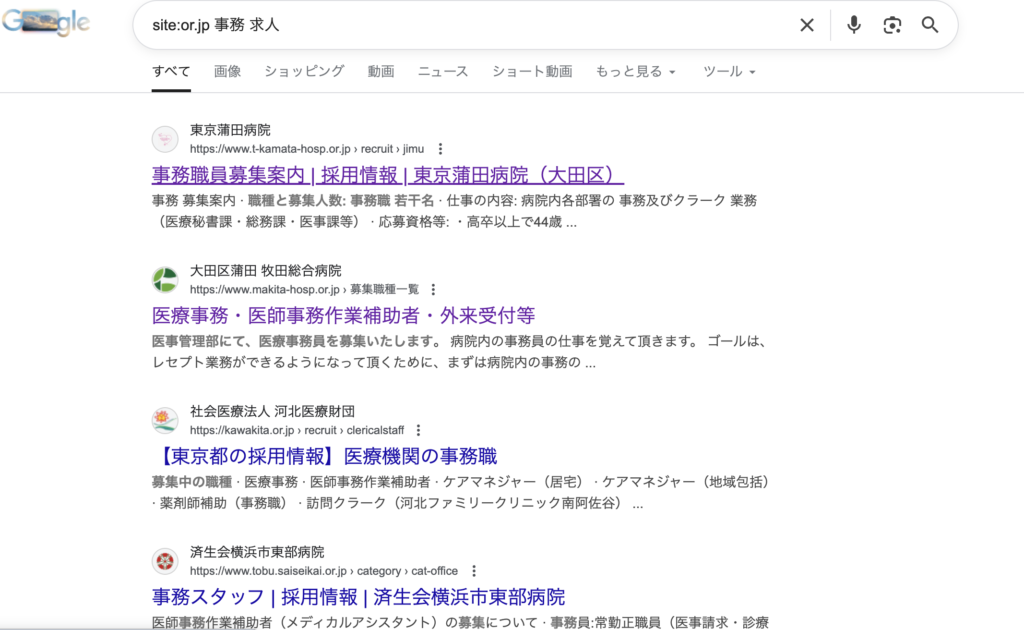
Task: Click the magnifying glass search button
Action: coord(930,25)
